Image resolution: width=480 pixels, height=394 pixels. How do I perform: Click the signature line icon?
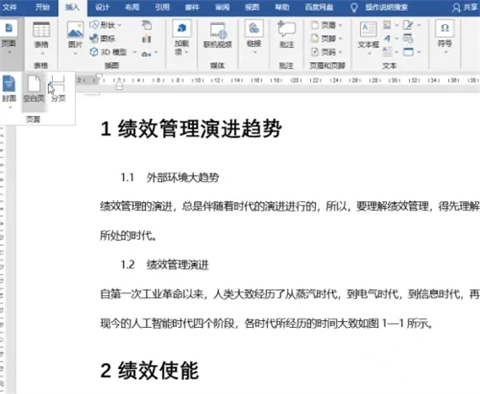[x=408, y=25]
